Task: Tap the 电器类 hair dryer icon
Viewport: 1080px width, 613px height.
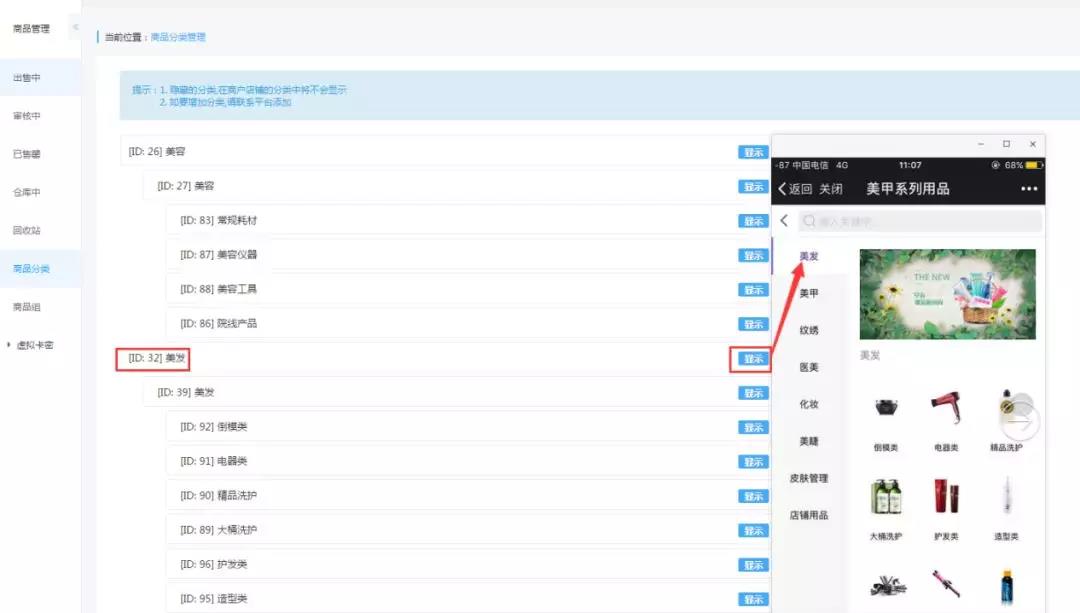Action: pos(946,408)
